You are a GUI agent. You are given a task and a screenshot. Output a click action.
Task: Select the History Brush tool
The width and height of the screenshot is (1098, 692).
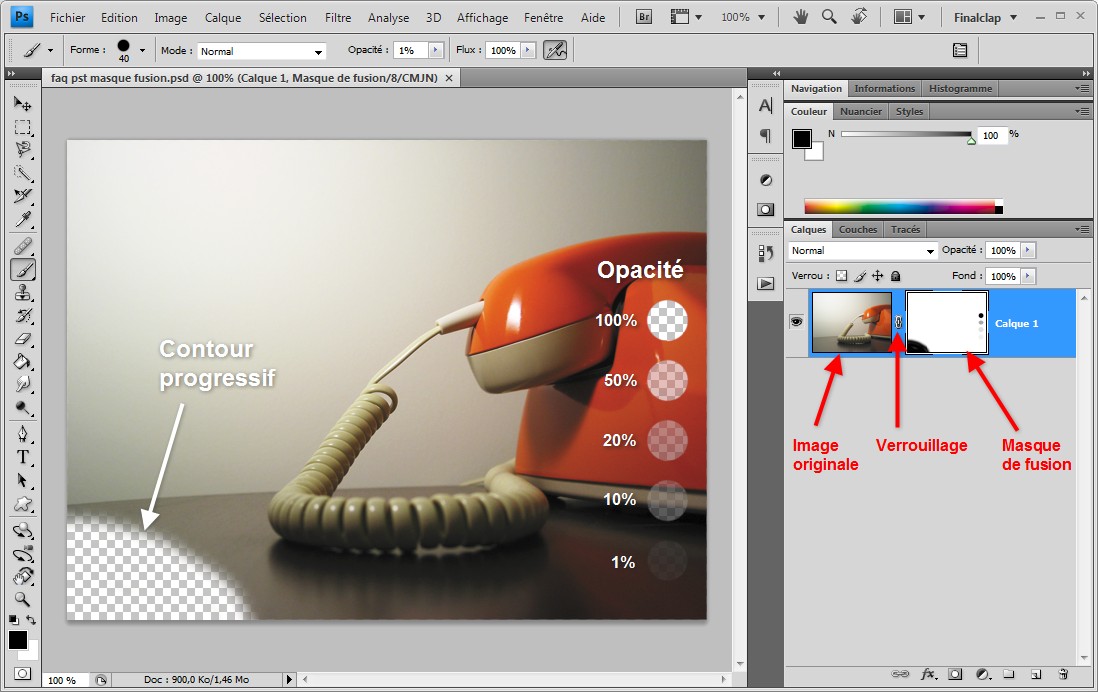tap(22, 316)
